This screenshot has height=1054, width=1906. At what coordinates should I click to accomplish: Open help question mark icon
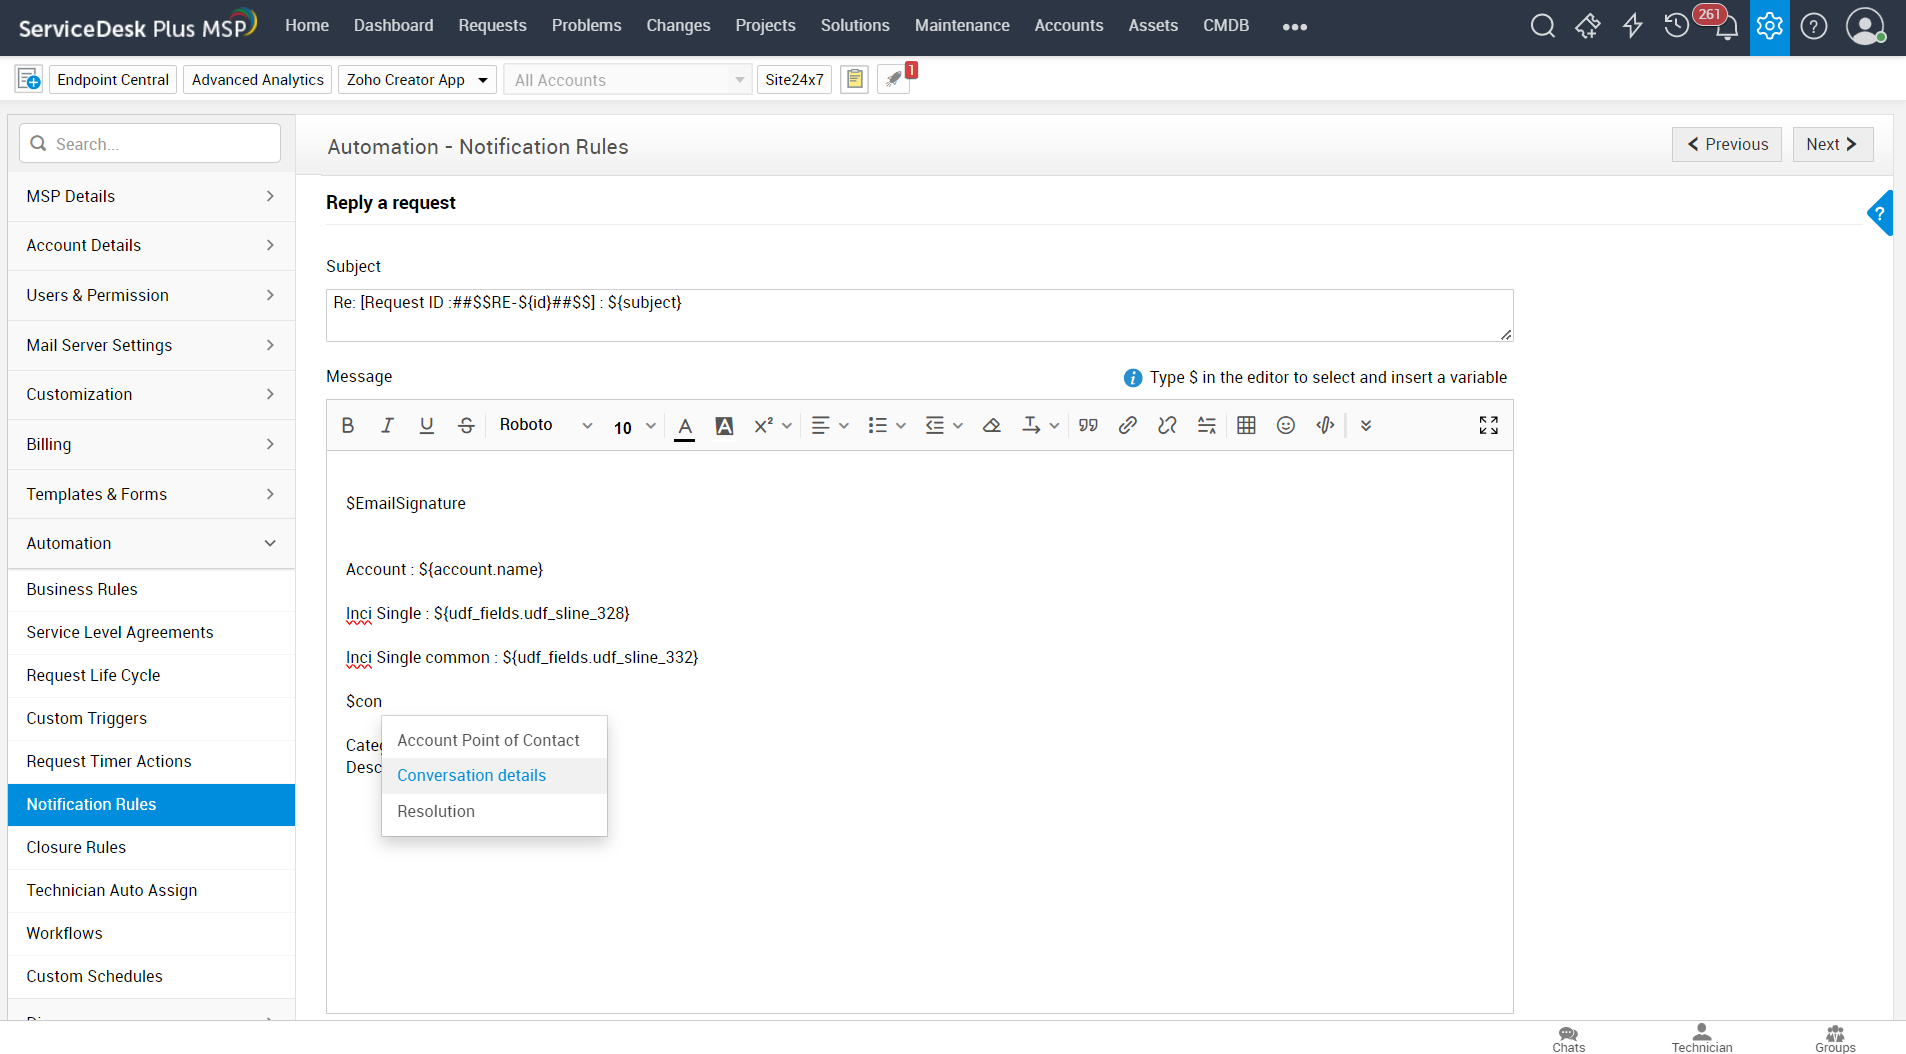[1814, 26]
